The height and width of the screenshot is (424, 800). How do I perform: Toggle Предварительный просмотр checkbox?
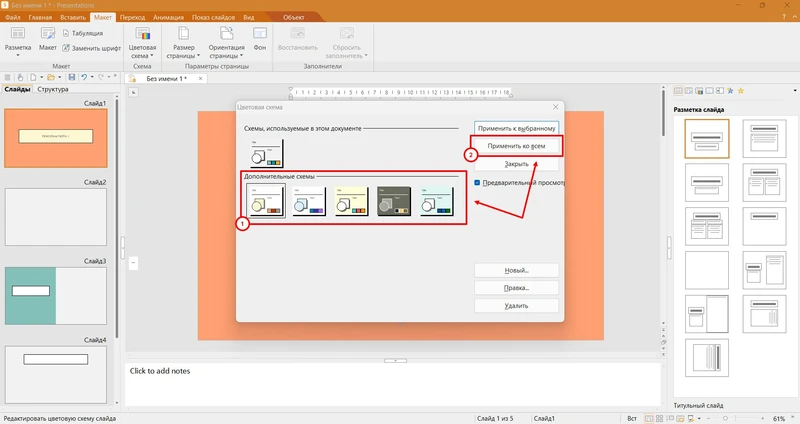[x=477, y=183]
